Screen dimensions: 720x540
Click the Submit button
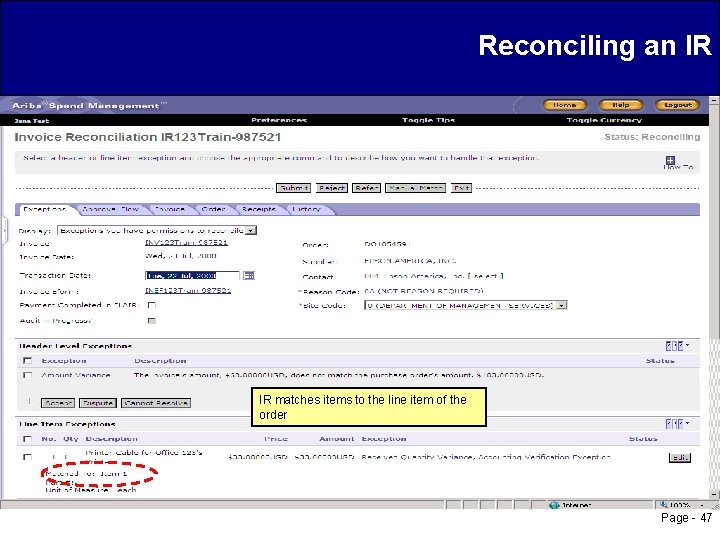293,188
